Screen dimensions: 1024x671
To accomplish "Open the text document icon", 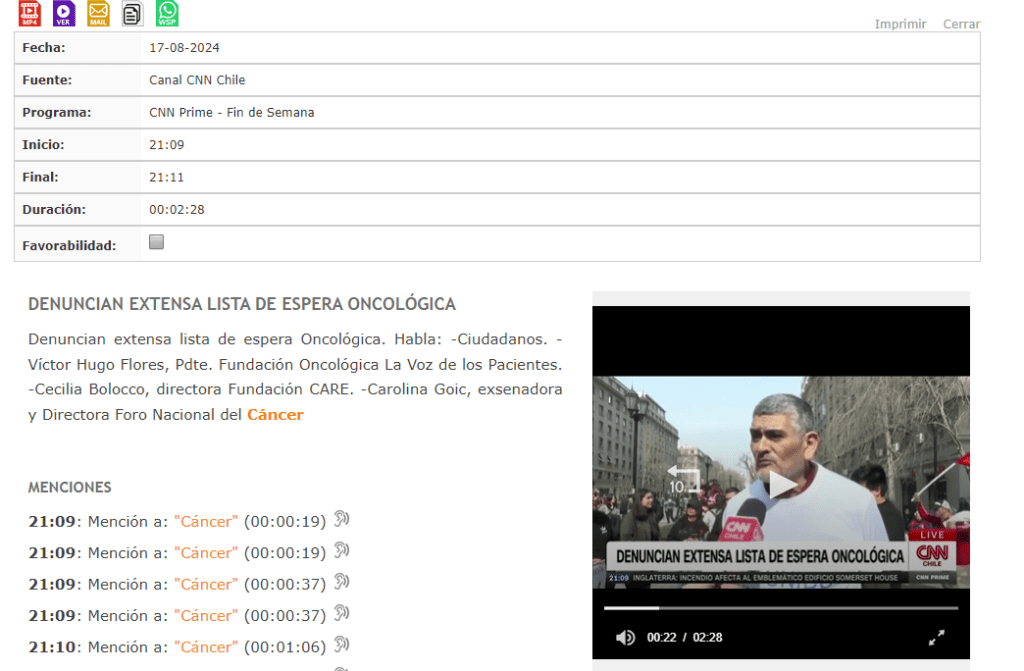I will click(133, 14).
